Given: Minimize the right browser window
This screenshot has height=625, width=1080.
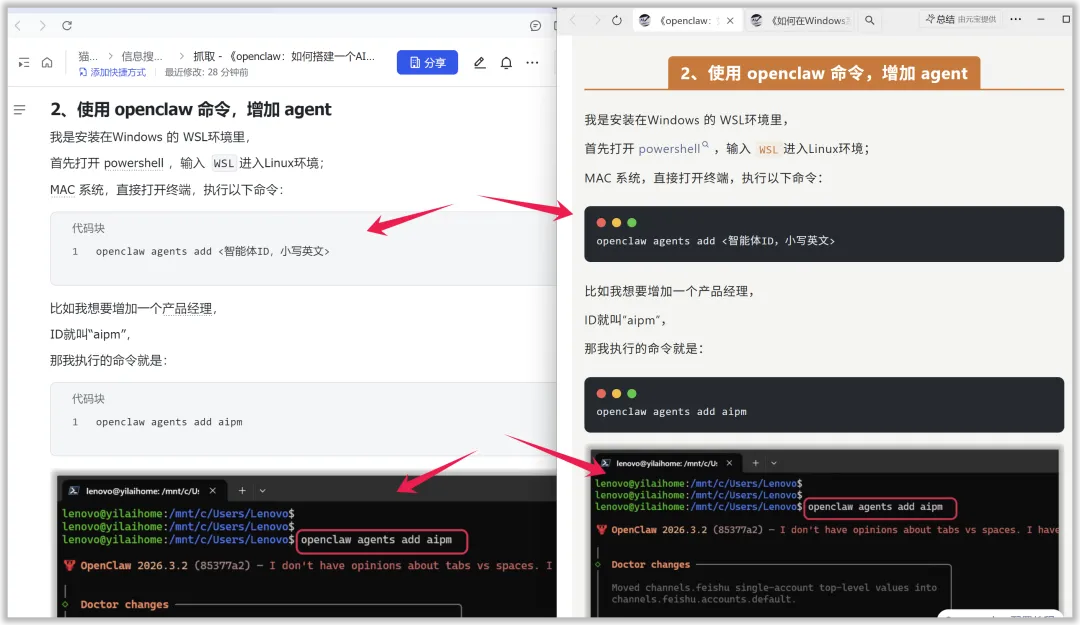Looking at the screenshot, I should [1041, 19].
